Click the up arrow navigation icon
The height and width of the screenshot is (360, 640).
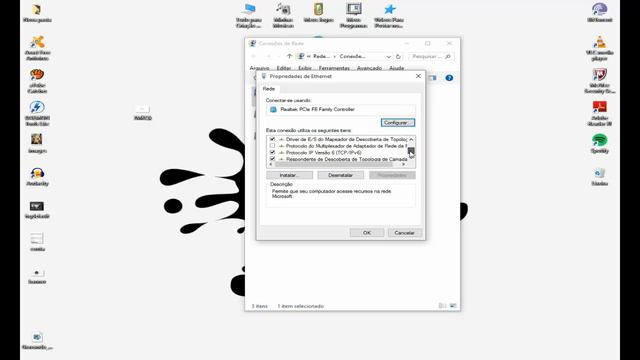pos(289,56)
